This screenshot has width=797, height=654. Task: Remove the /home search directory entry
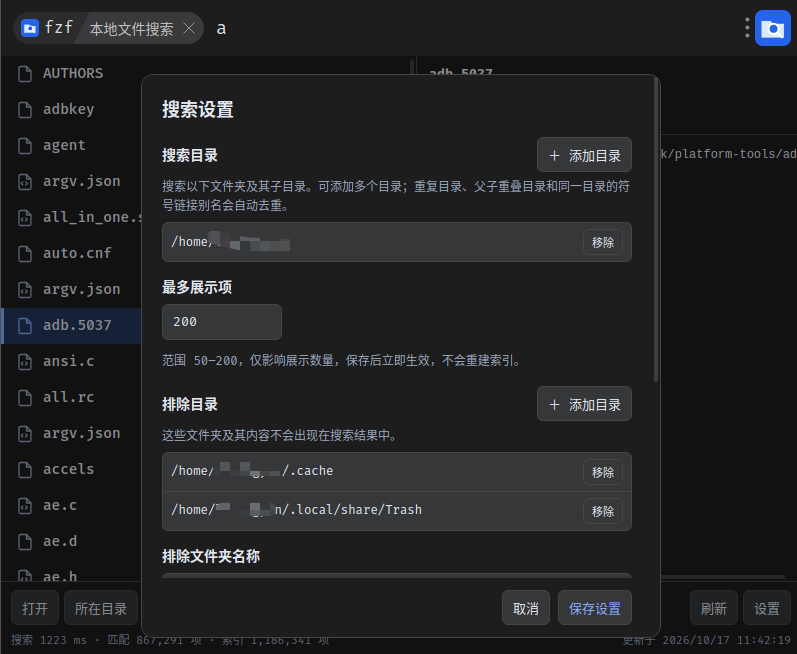(603, 242)
